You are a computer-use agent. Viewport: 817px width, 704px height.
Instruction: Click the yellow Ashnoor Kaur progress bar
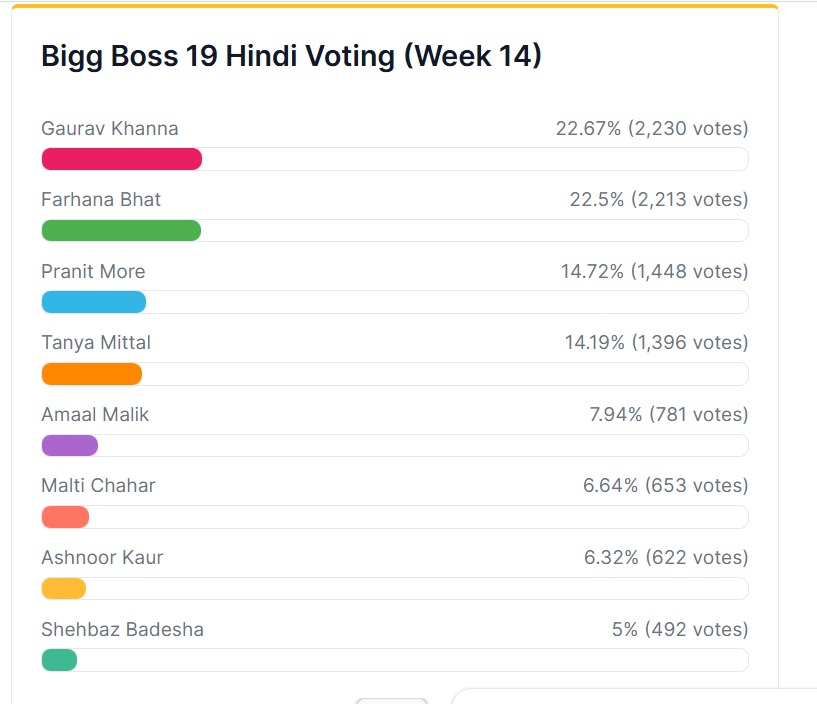(x=63, y=588)
